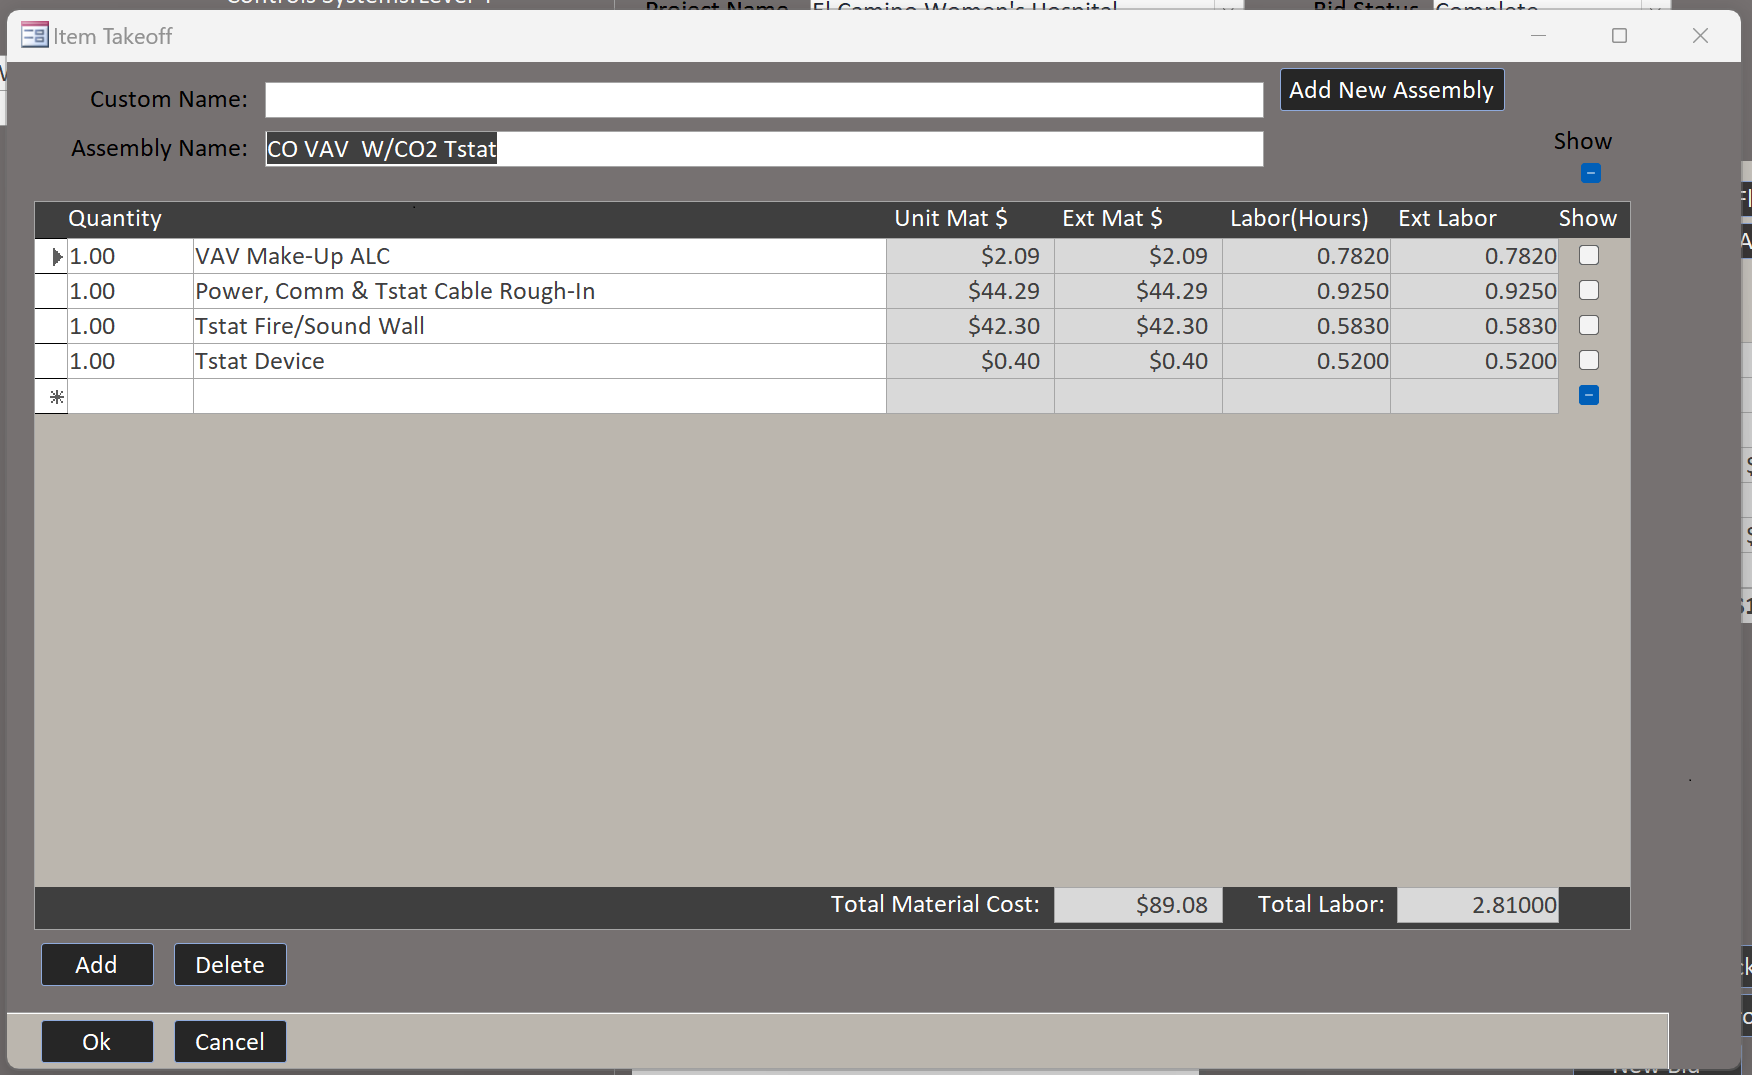
Task: Click the Cancel button
Action: (230, 1042)
